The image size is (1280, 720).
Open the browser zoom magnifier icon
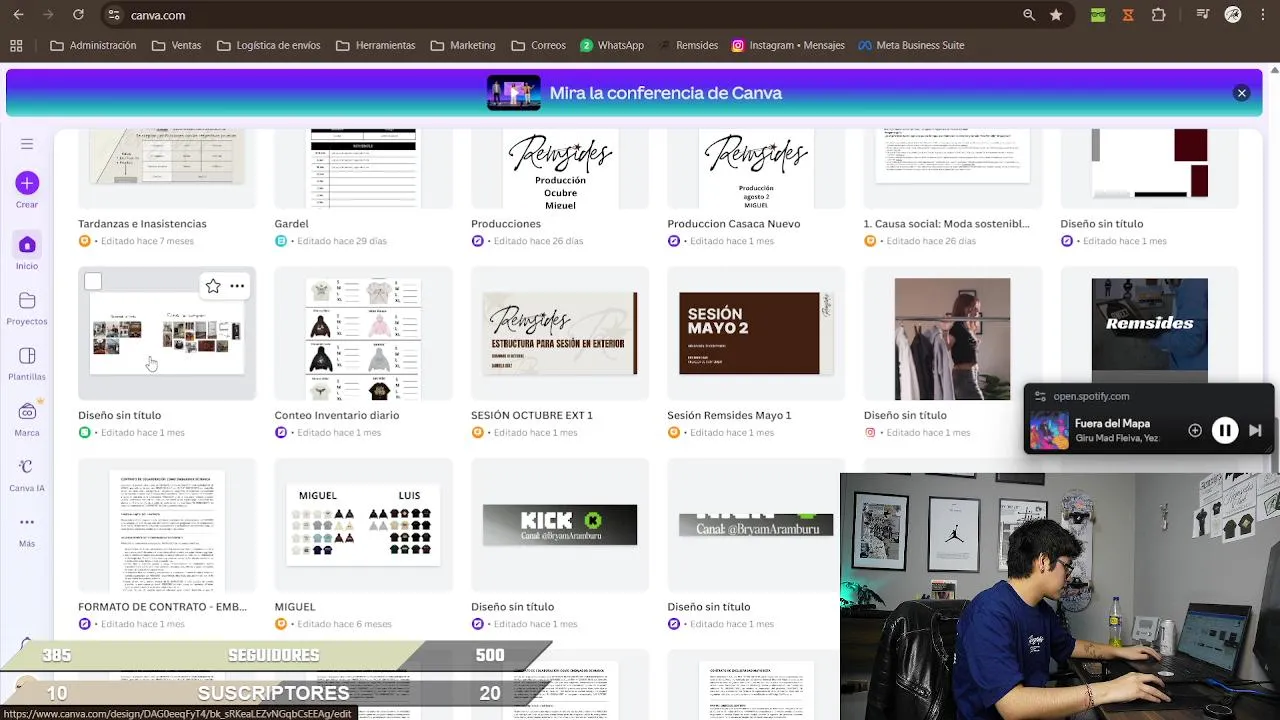[1029, 15]
